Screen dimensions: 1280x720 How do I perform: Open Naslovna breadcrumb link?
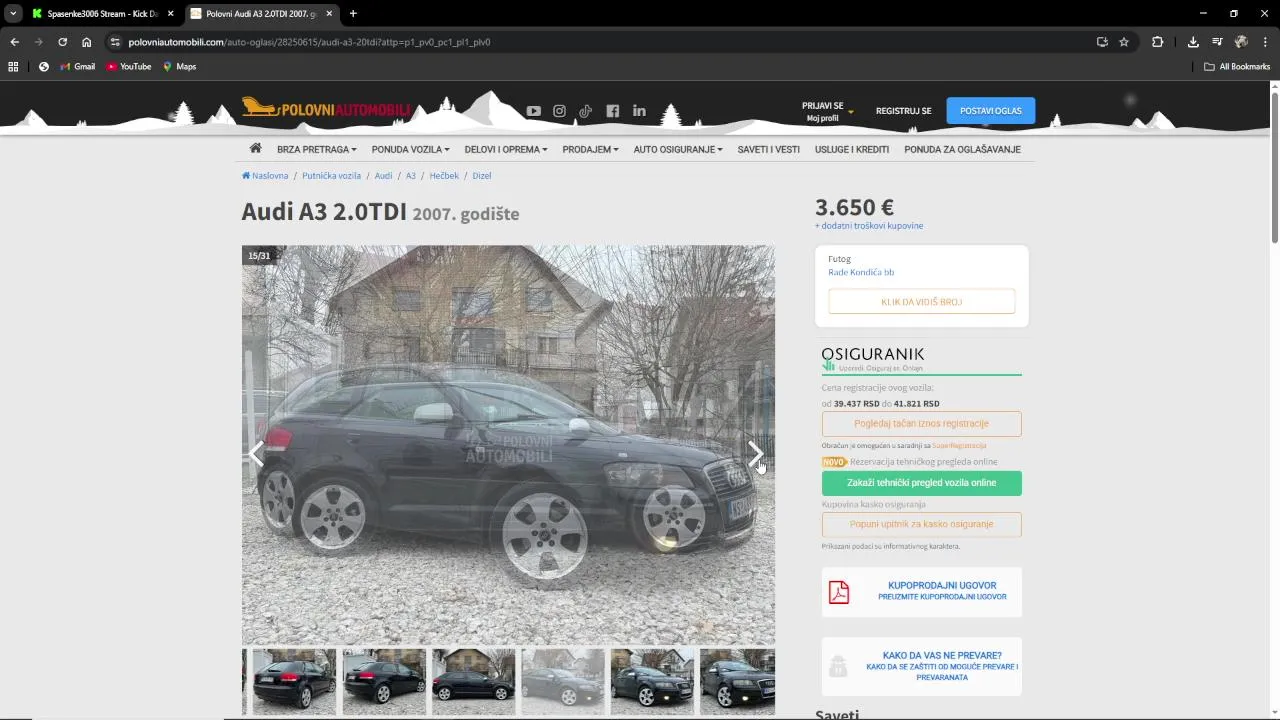(265, 176)
